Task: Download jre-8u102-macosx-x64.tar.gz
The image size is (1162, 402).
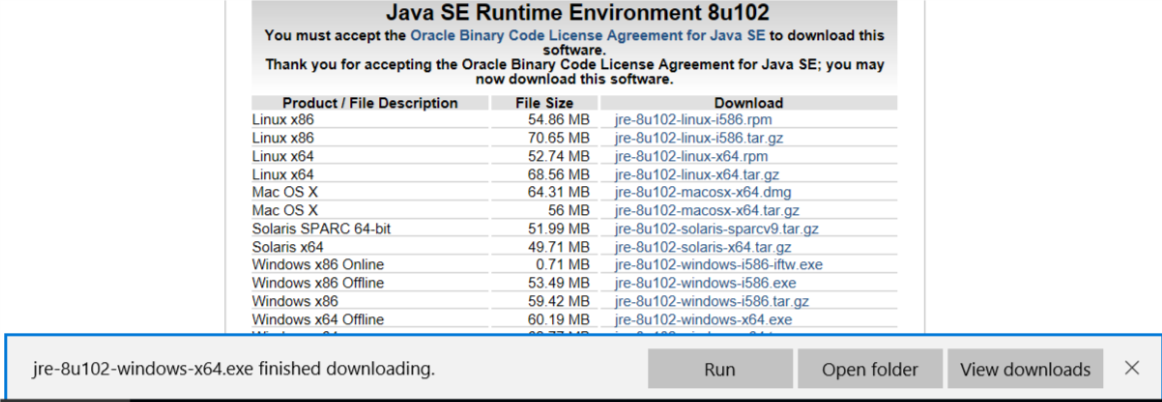Action: (x=707, y=211)
